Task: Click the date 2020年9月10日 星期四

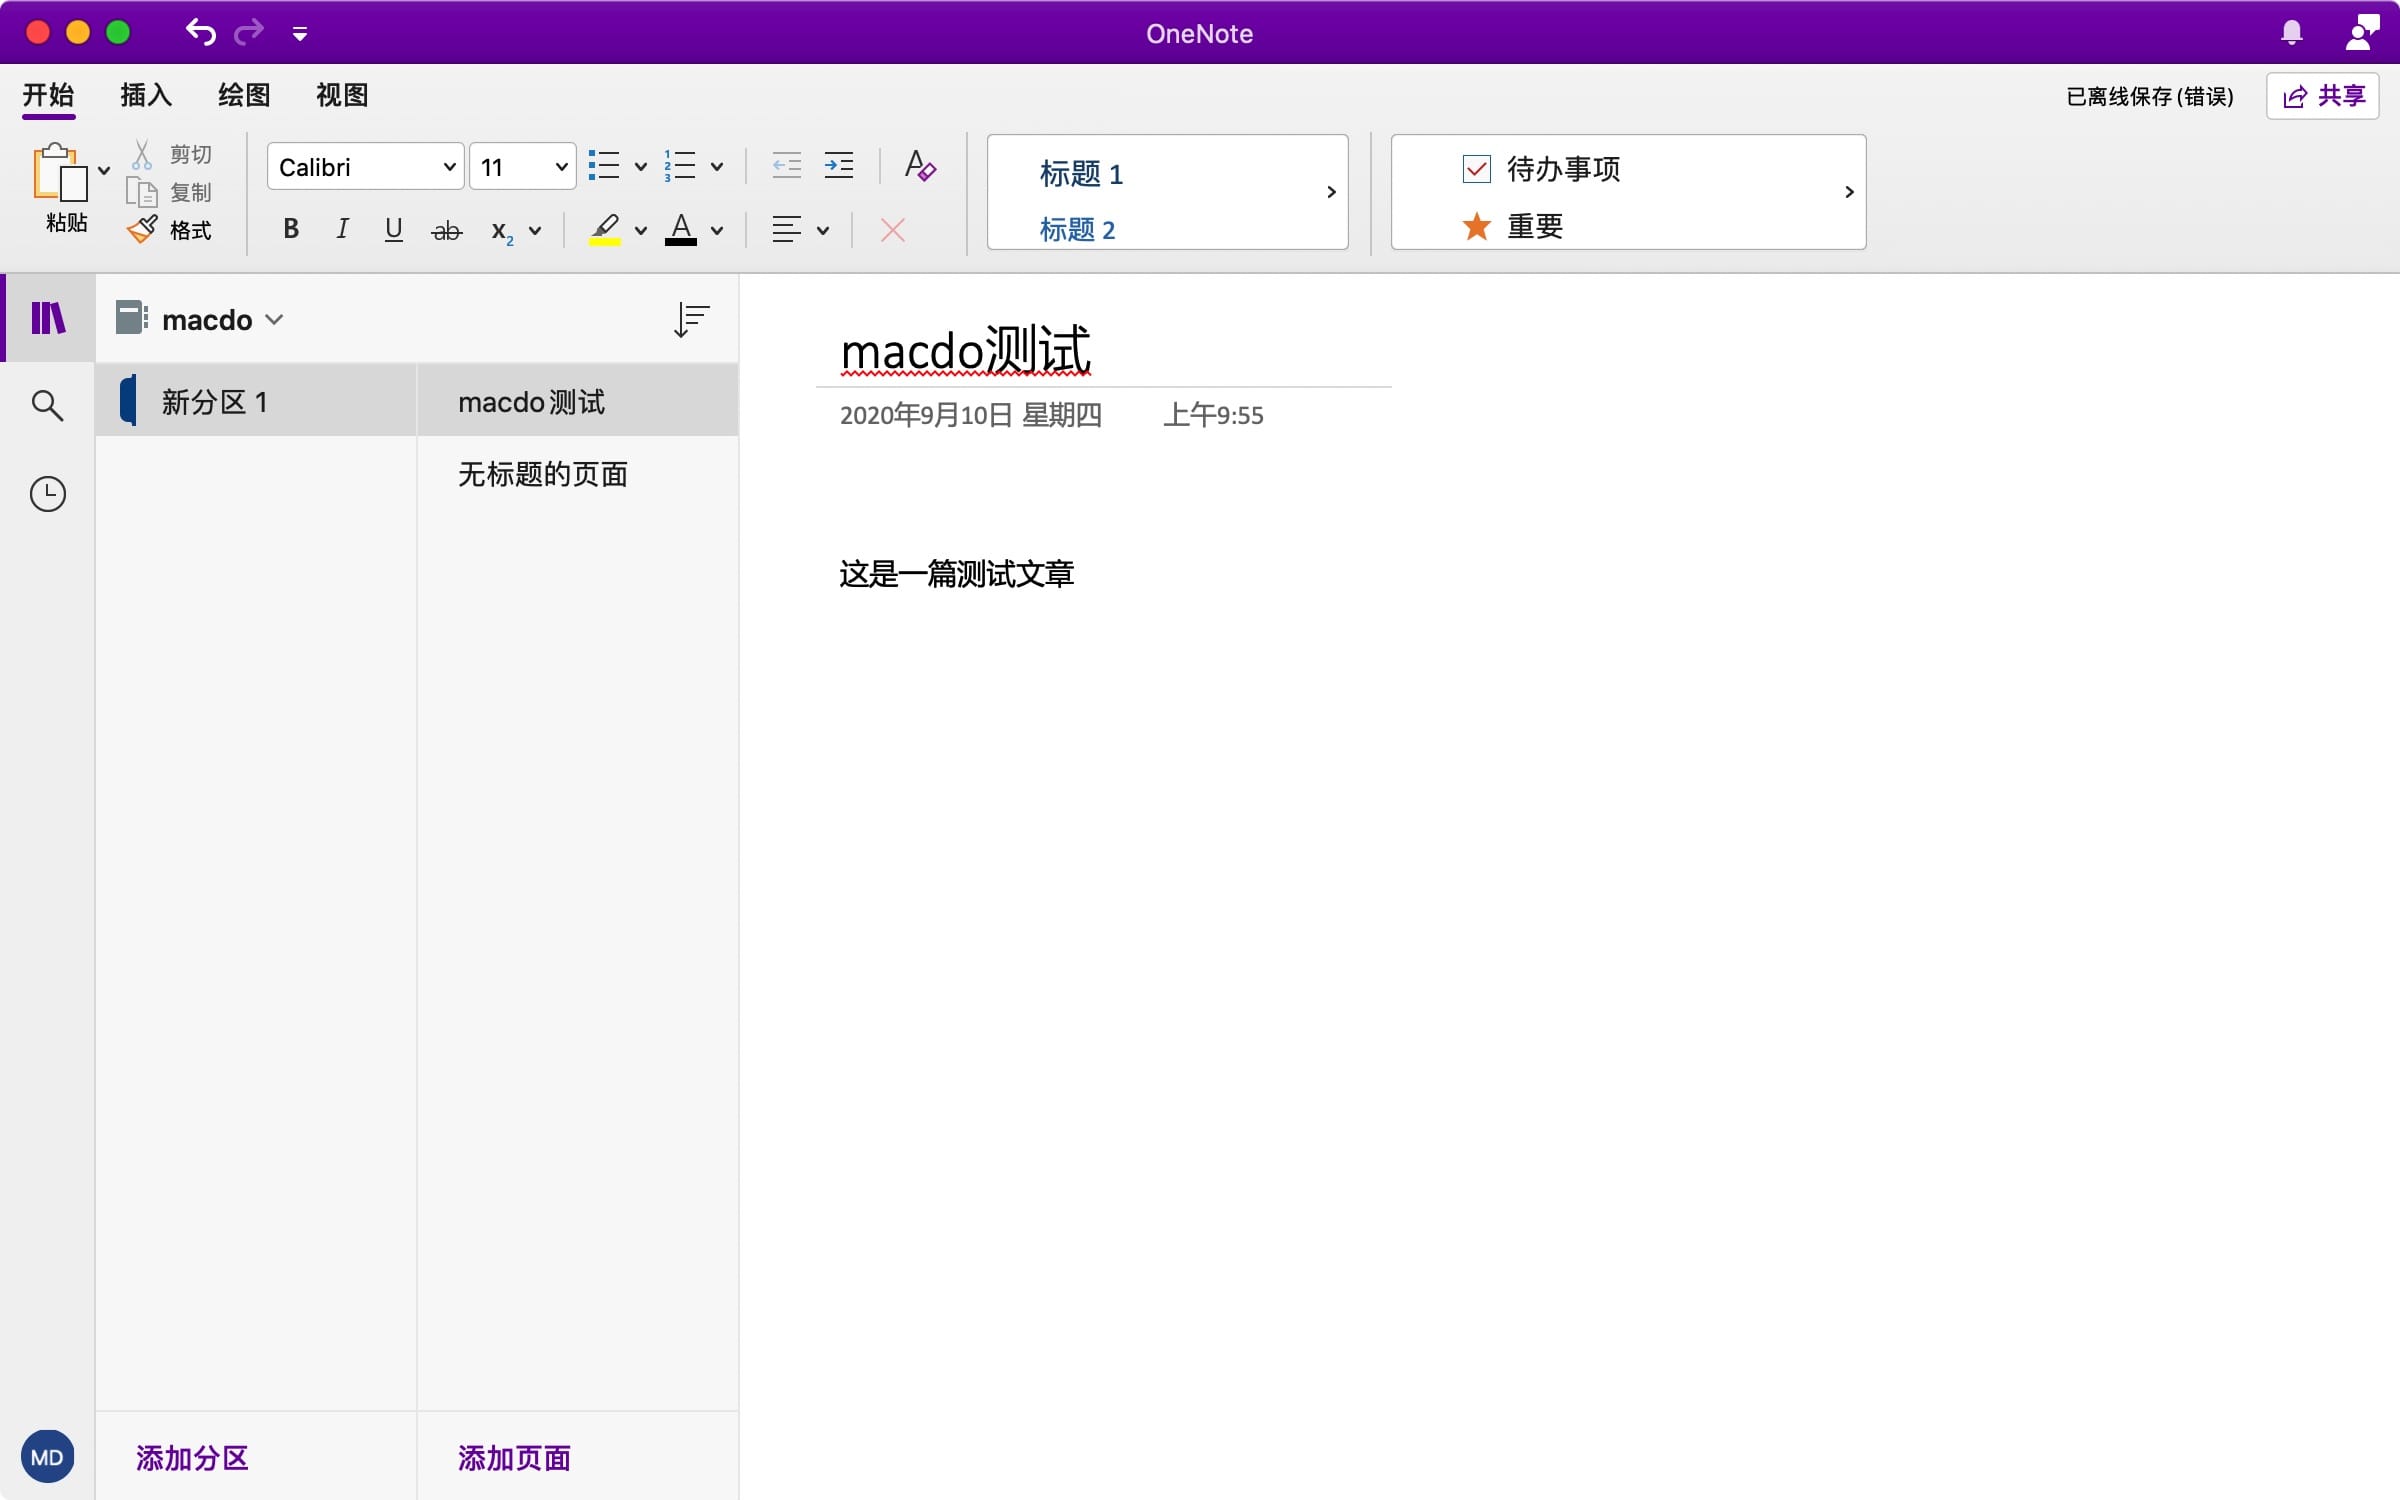Action: coord(970,415)
